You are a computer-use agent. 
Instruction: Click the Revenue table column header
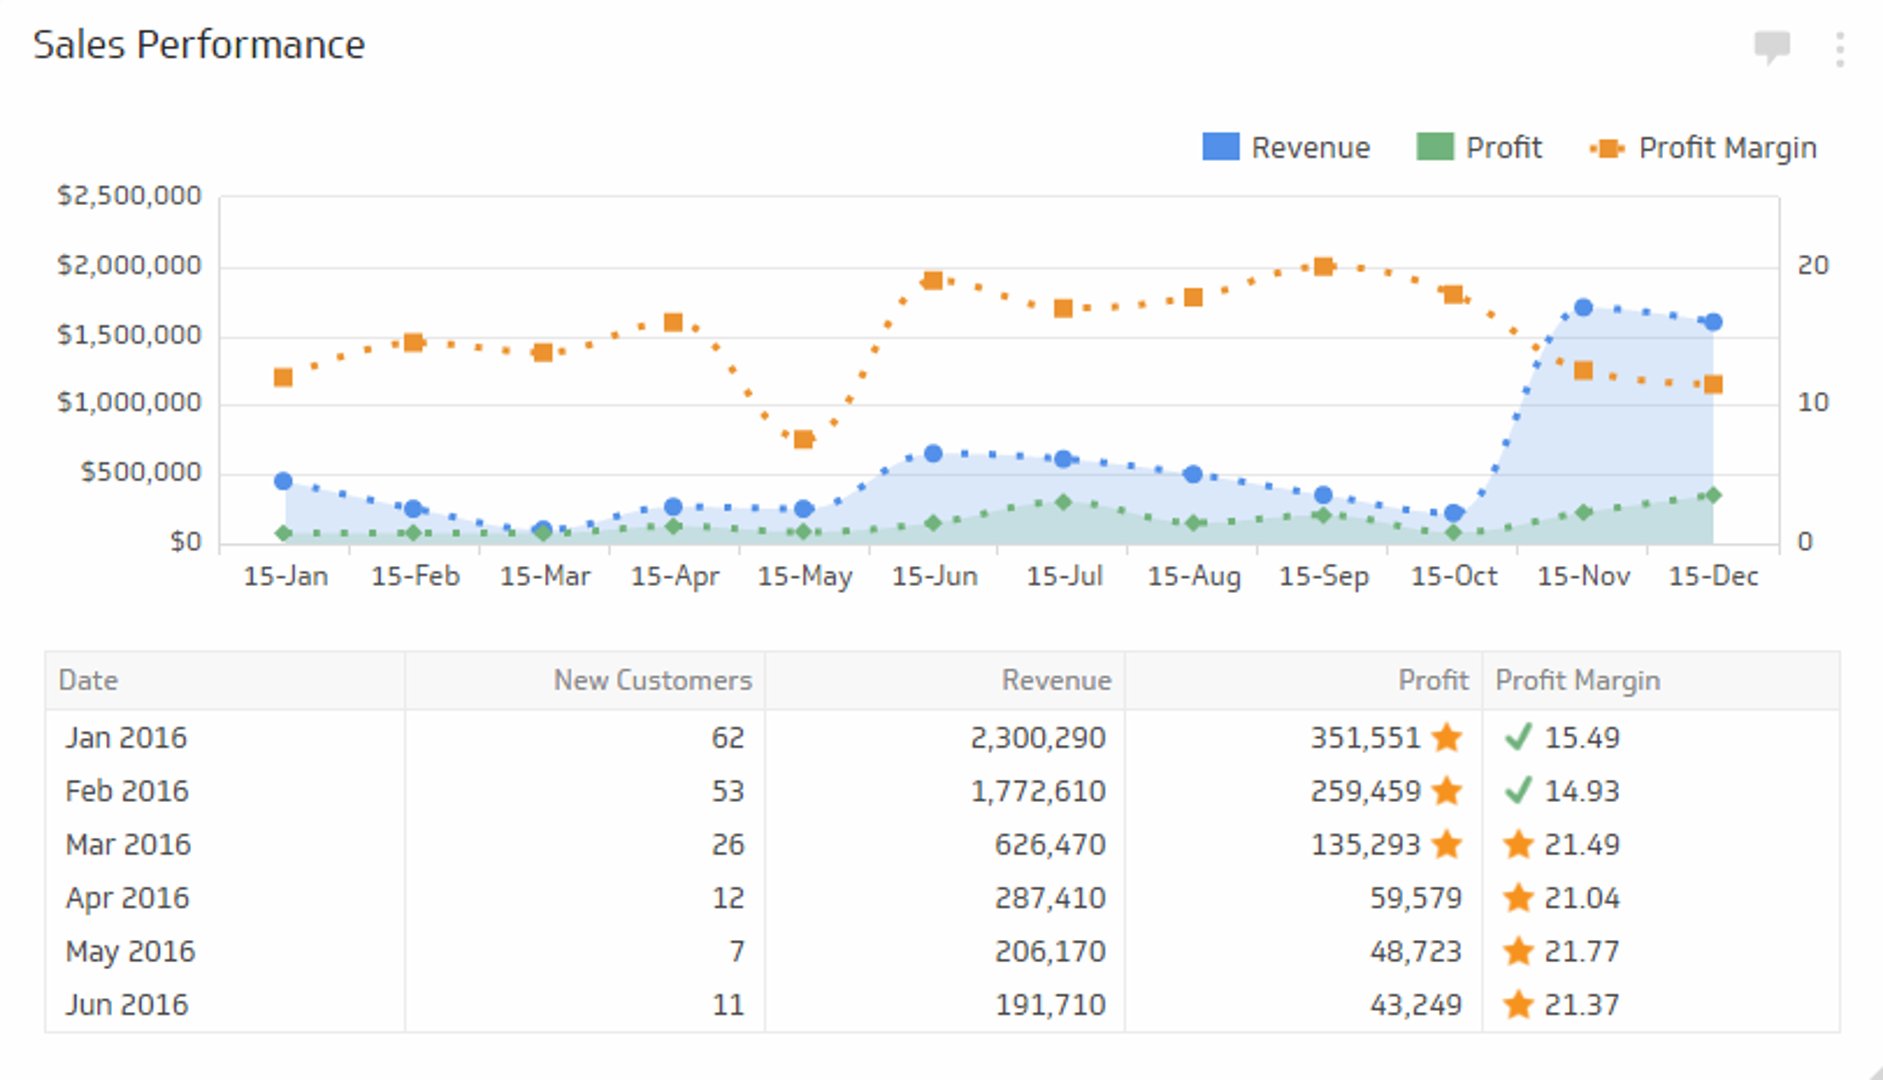(1056, 681)
